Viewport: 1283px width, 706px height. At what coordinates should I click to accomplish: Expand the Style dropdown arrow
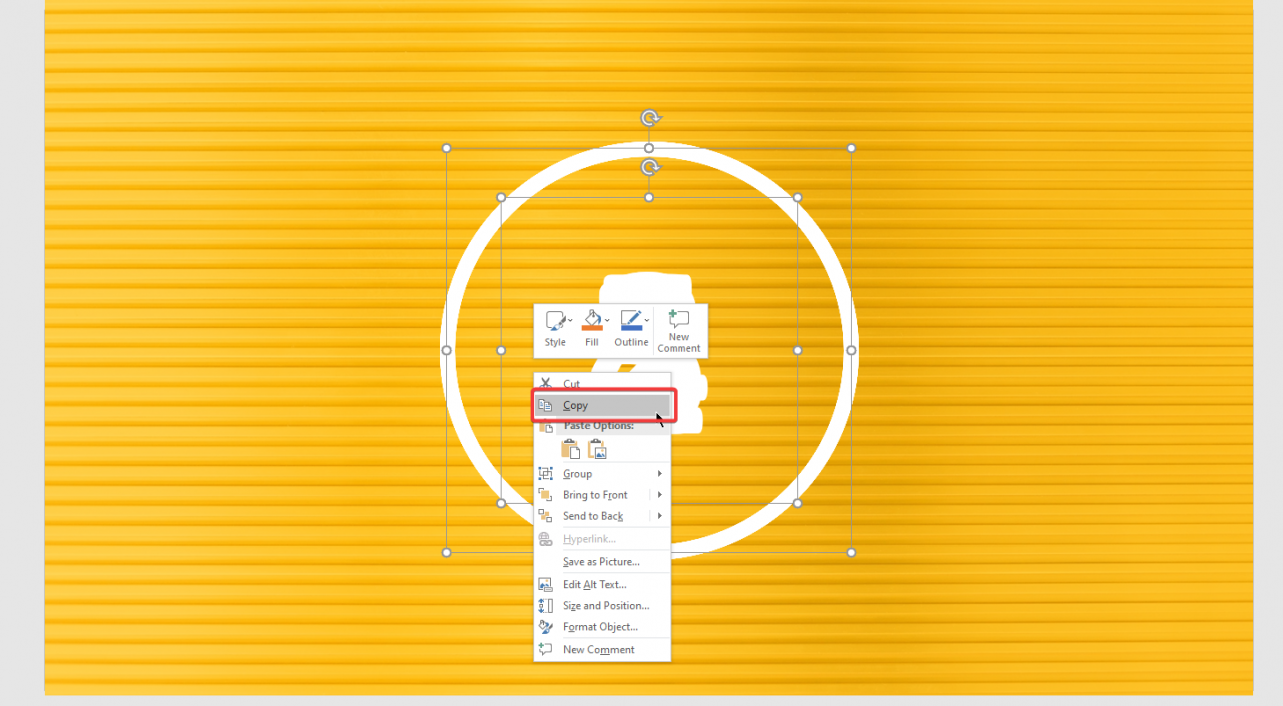pos(571,320)
